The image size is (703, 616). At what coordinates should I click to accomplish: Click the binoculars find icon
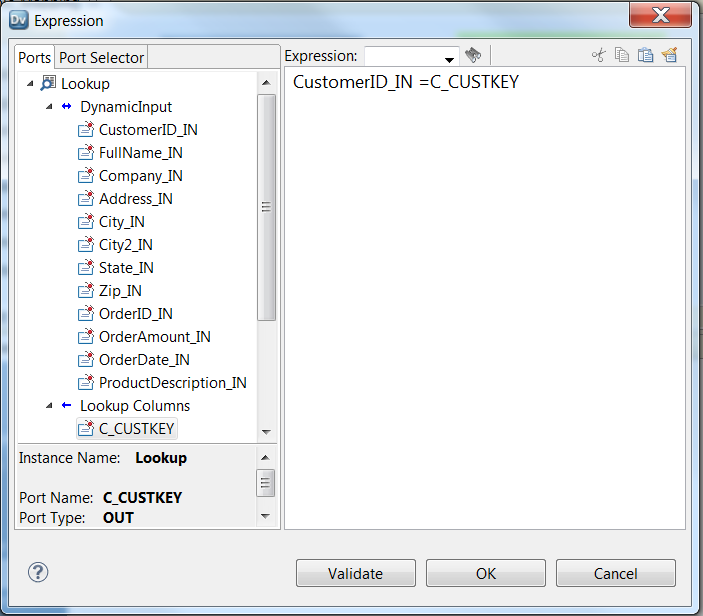point(473,56)
